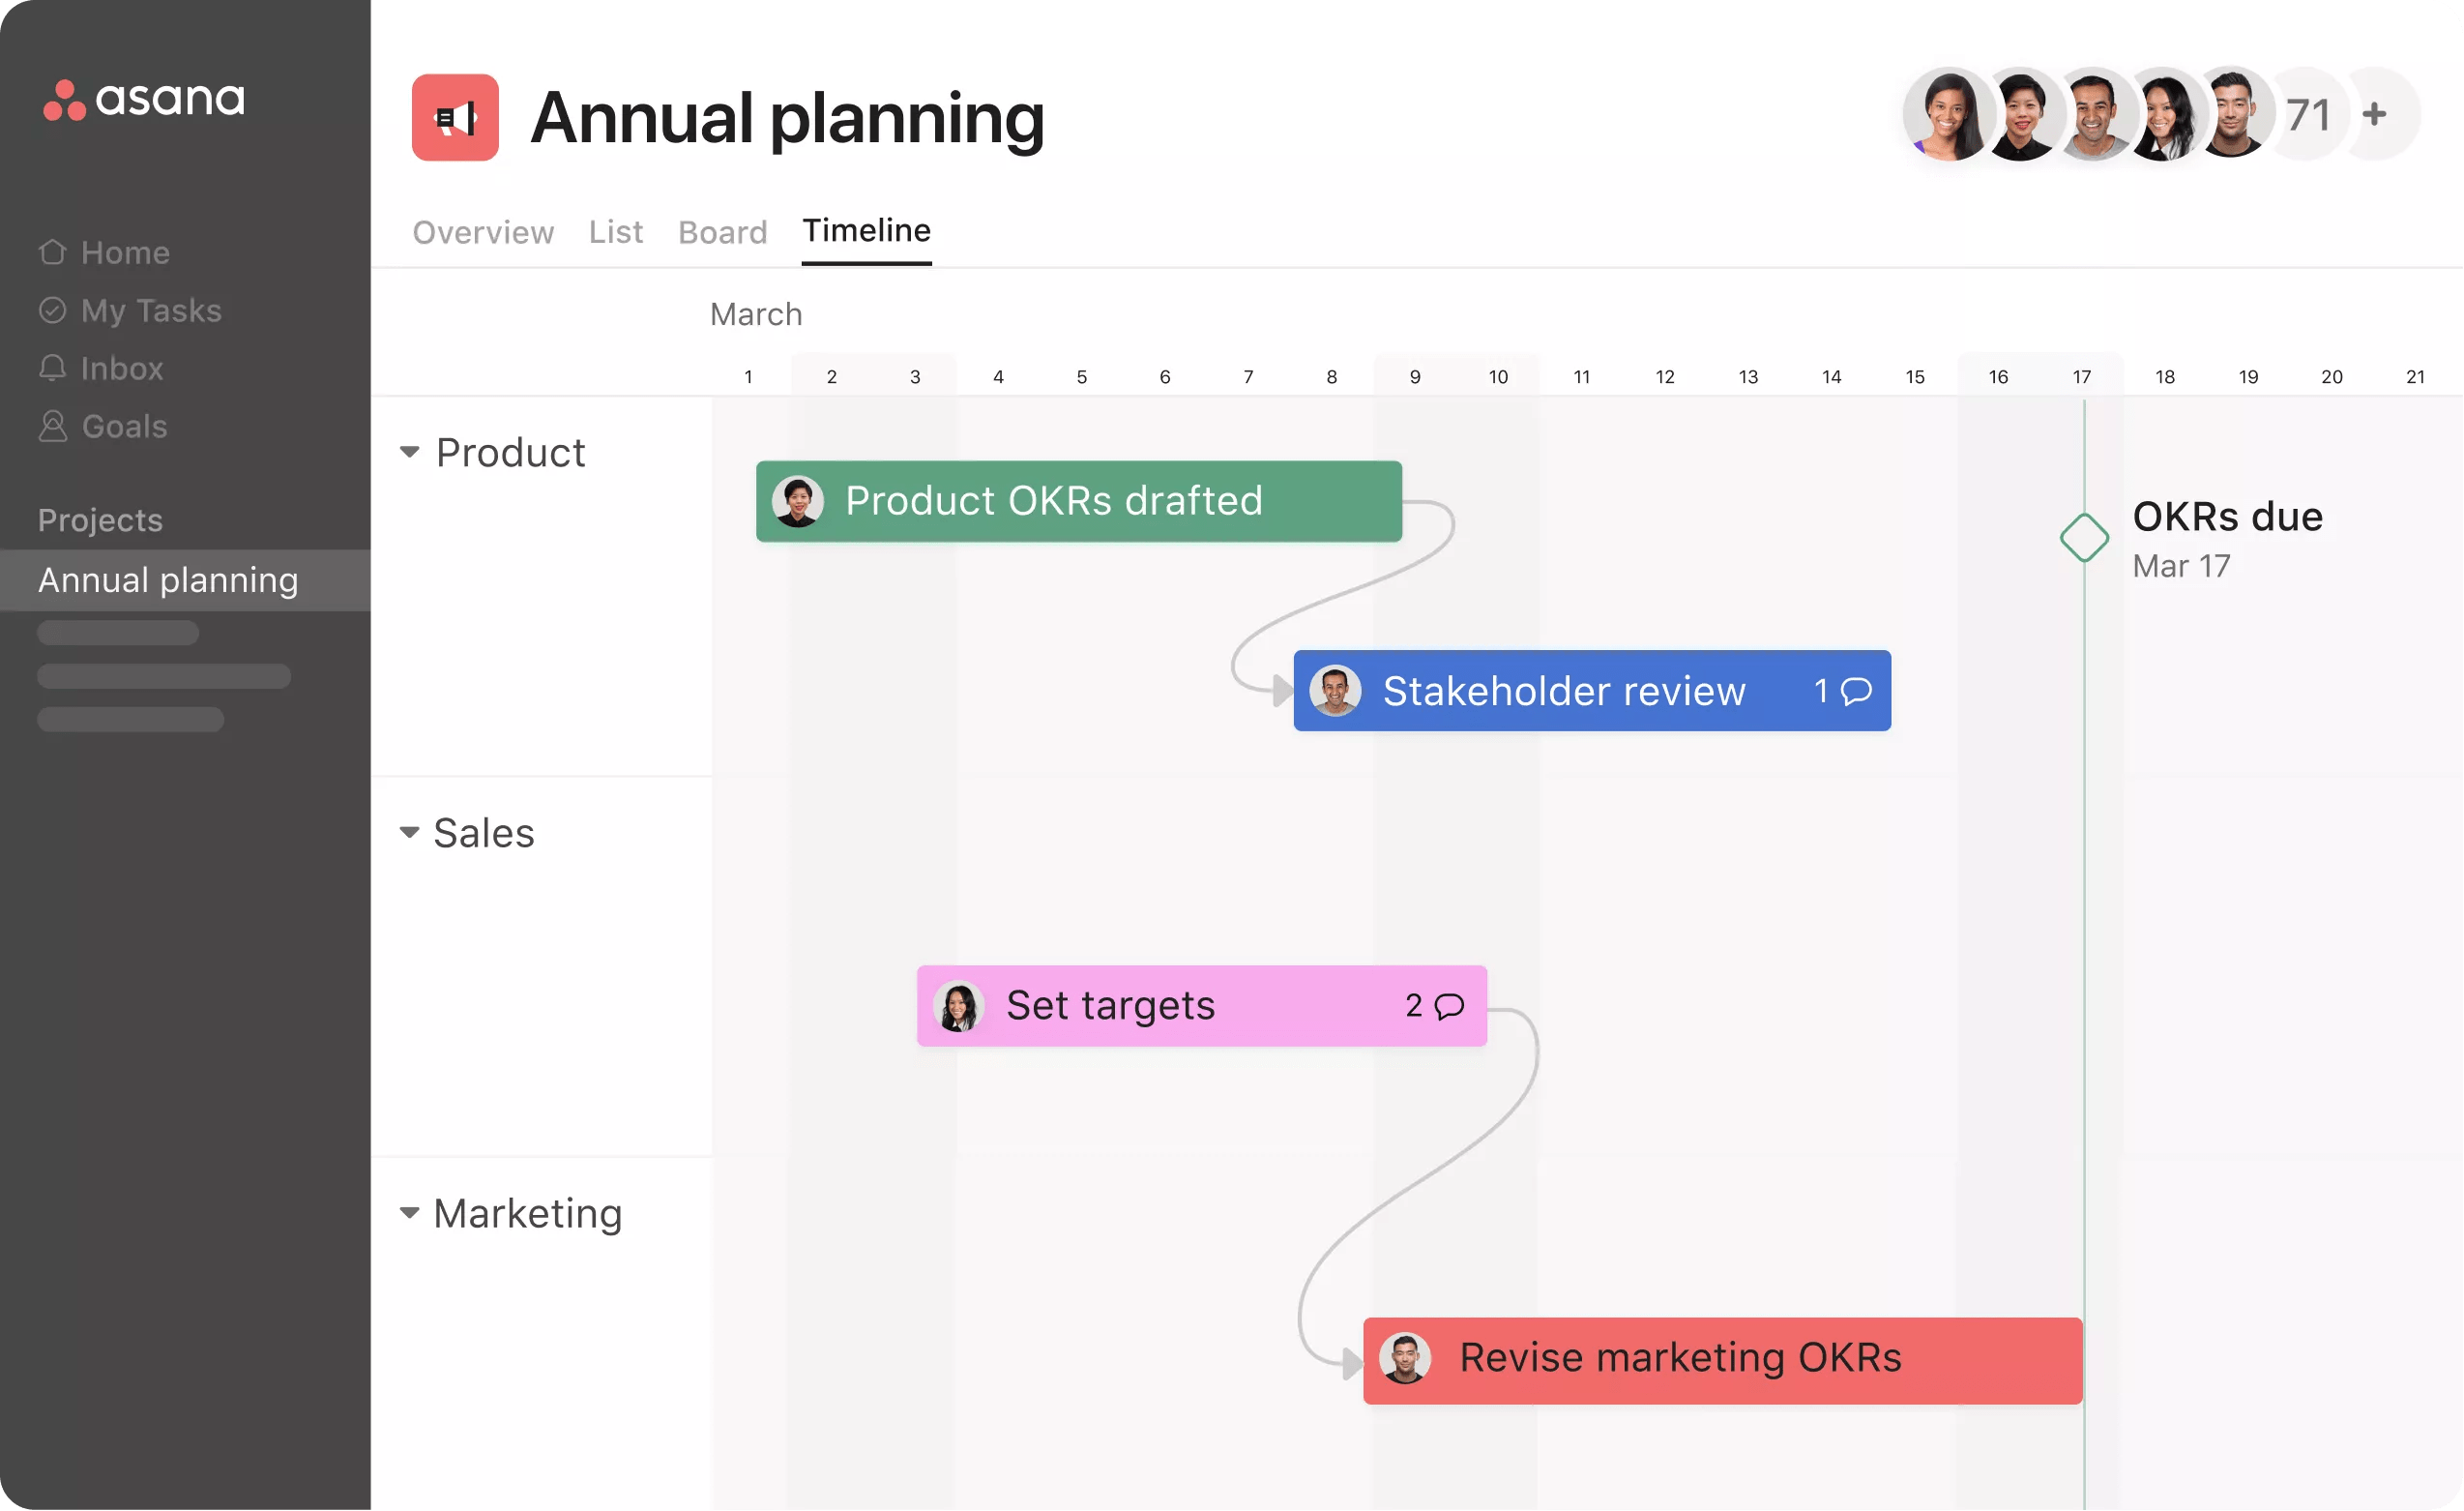Screen dimensions: 2464x1511
Task: Click the +71 collaborators button
Action: click(x=2309, y=113)
